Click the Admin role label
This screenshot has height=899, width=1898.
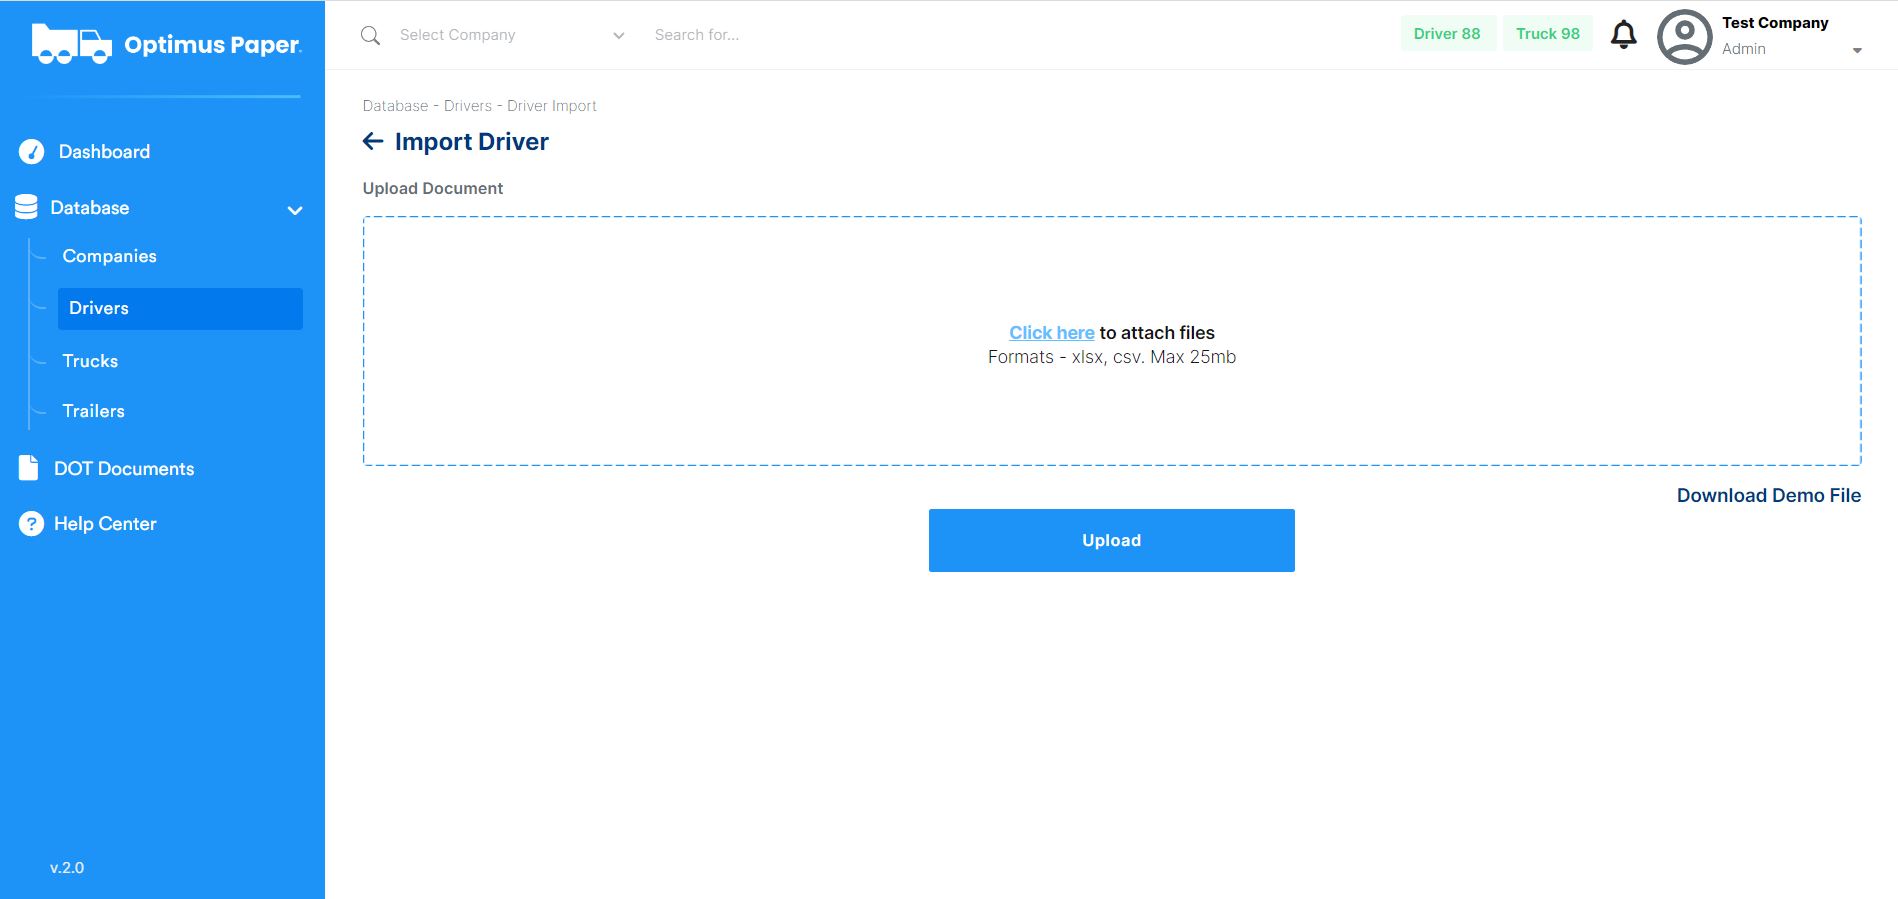[1744, 49]
